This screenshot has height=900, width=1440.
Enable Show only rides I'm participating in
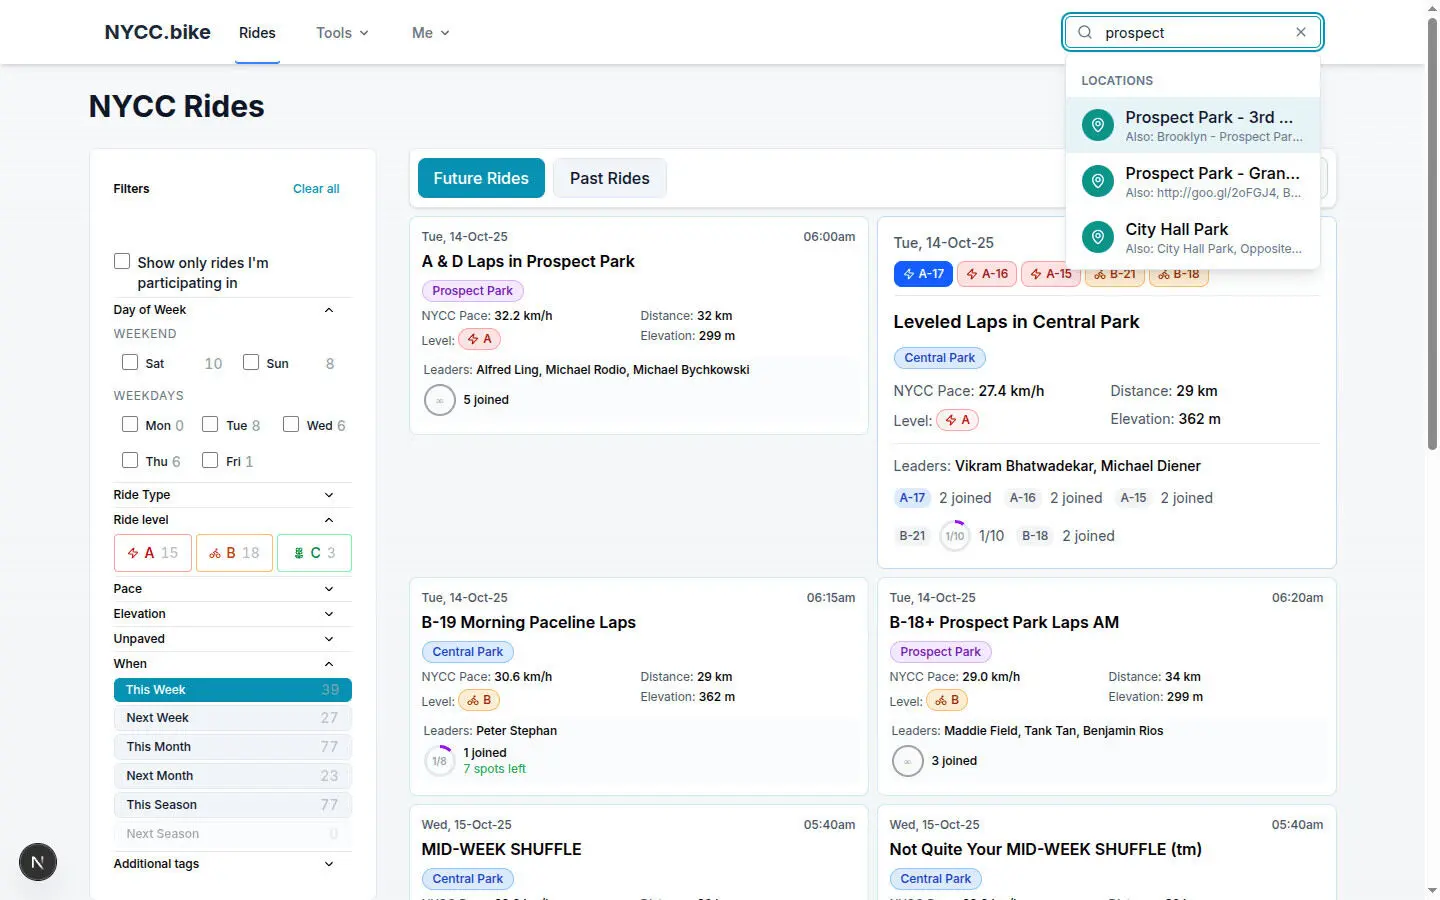click(122, 260)
